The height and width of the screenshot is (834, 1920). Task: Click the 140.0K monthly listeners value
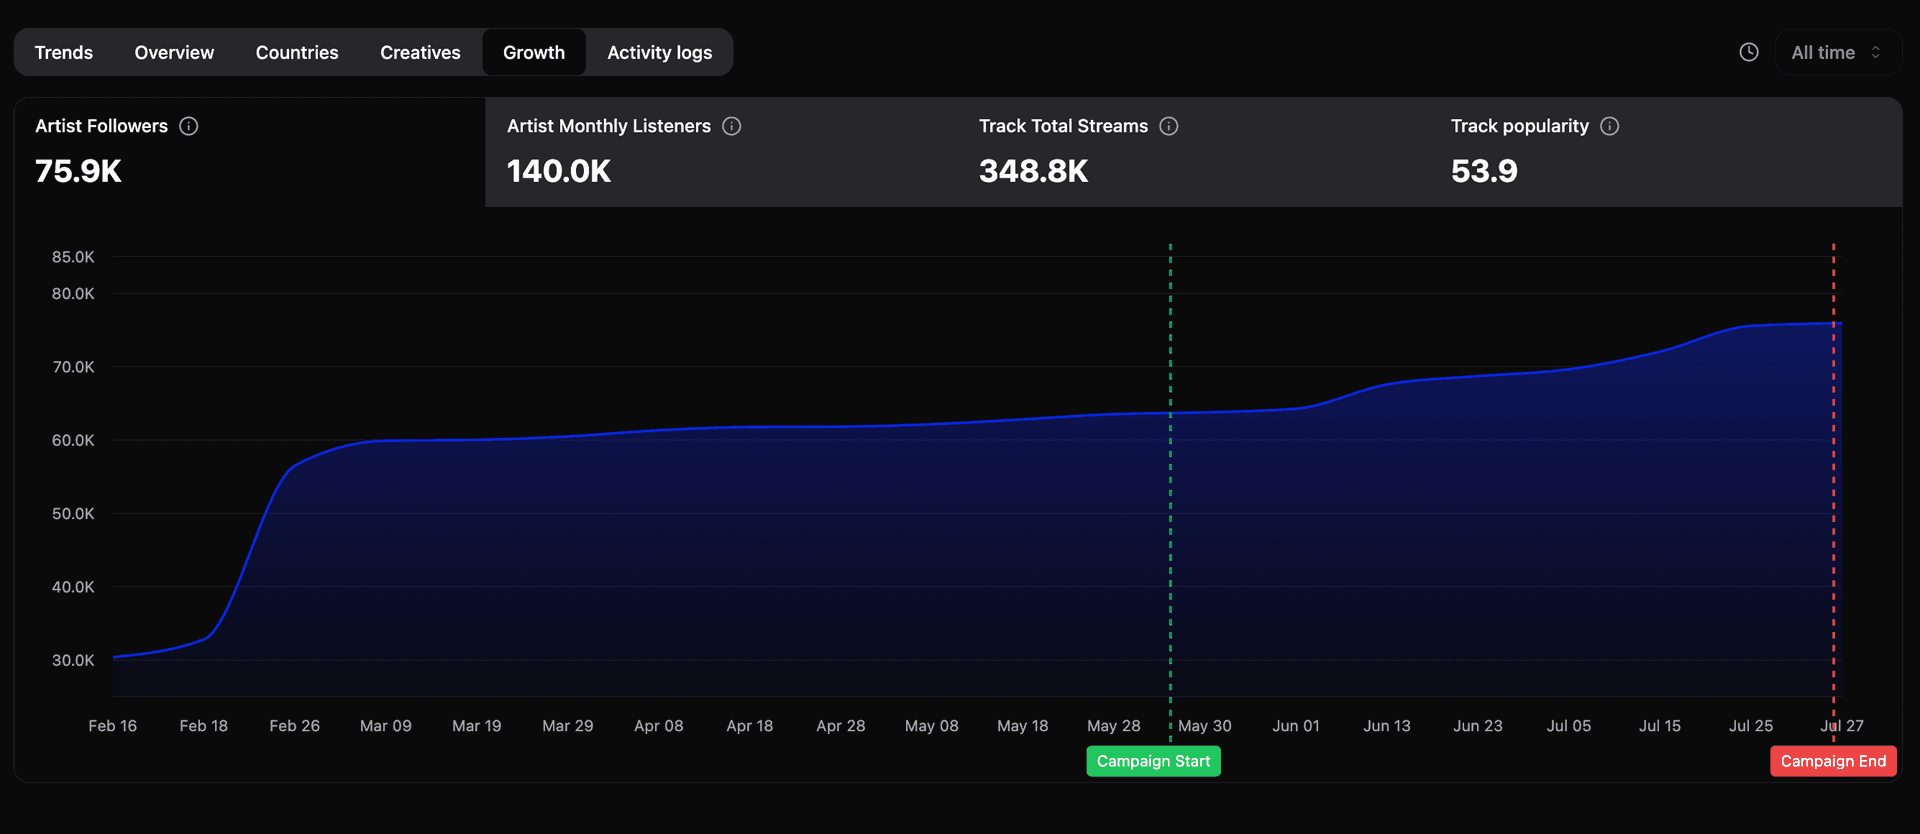559,171
